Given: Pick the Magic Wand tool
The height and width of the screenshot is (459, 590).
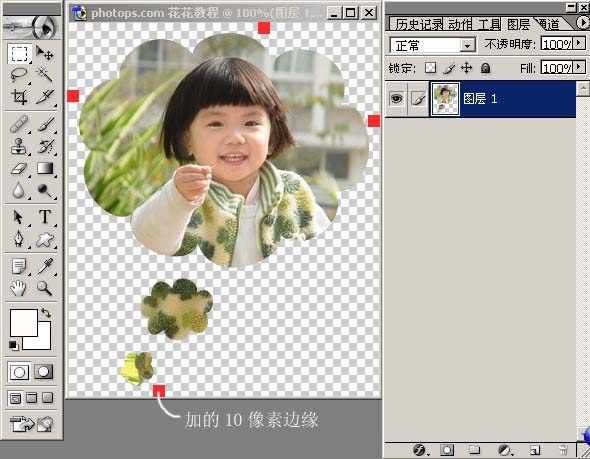Looking at the screenshot, I should point(44,75).
